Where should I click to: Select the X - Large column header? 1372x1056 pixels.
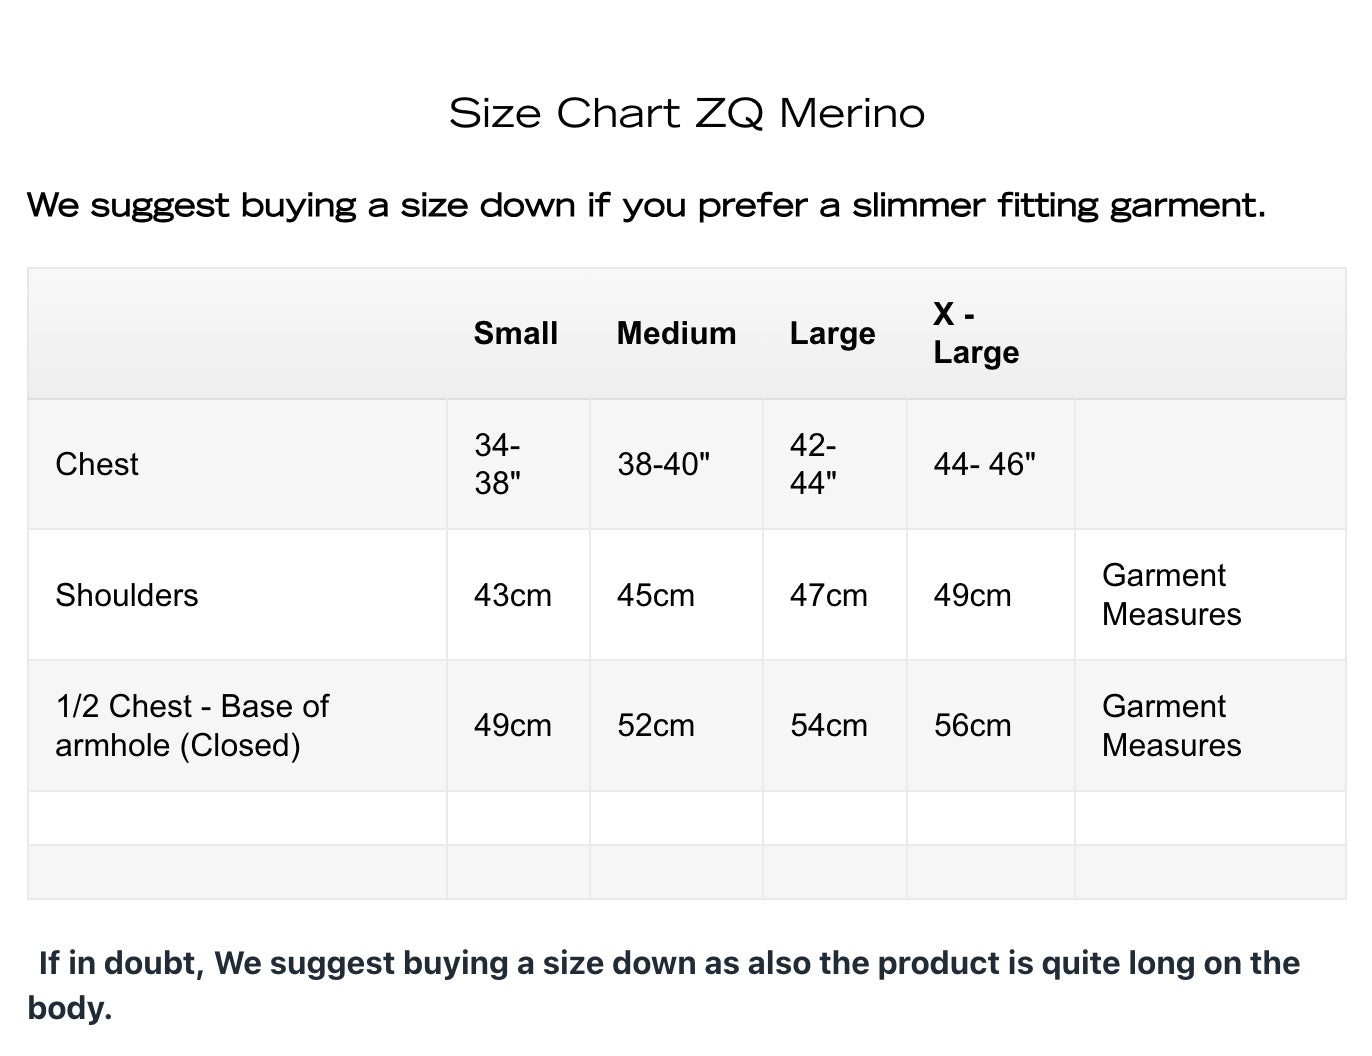(x=976, y=333)
